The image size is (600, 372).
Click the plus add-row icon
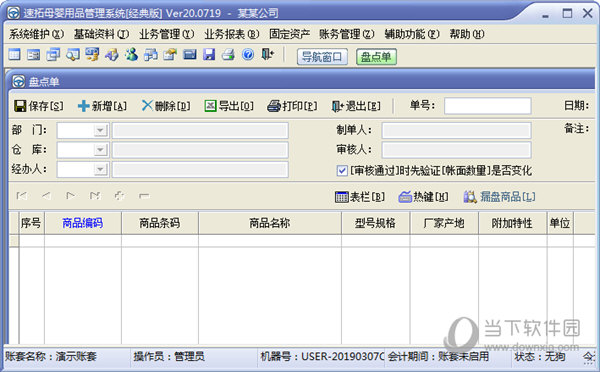pos(119,196)
